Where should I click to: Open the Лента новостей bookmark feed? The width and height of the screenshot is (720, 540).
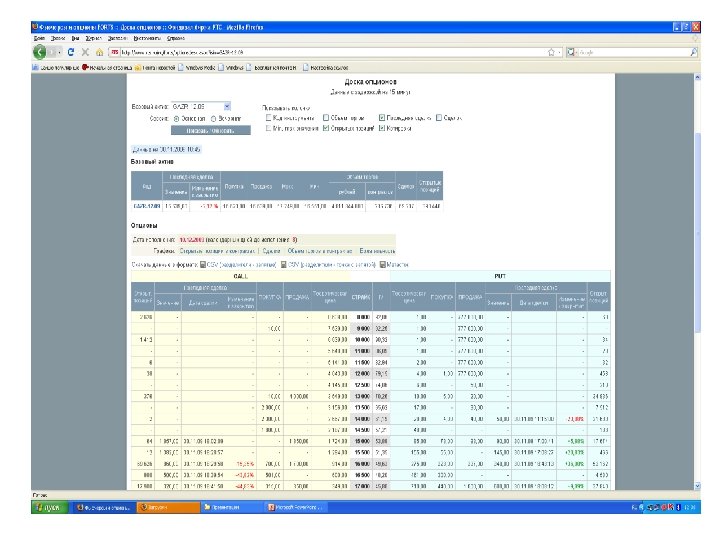pos(155,68)
